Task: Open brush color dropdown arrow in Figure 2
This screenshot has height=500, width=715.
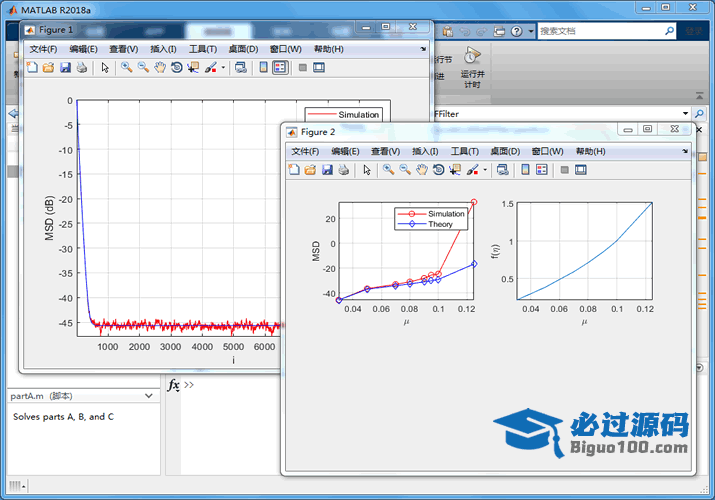Action: pos(485,170)
